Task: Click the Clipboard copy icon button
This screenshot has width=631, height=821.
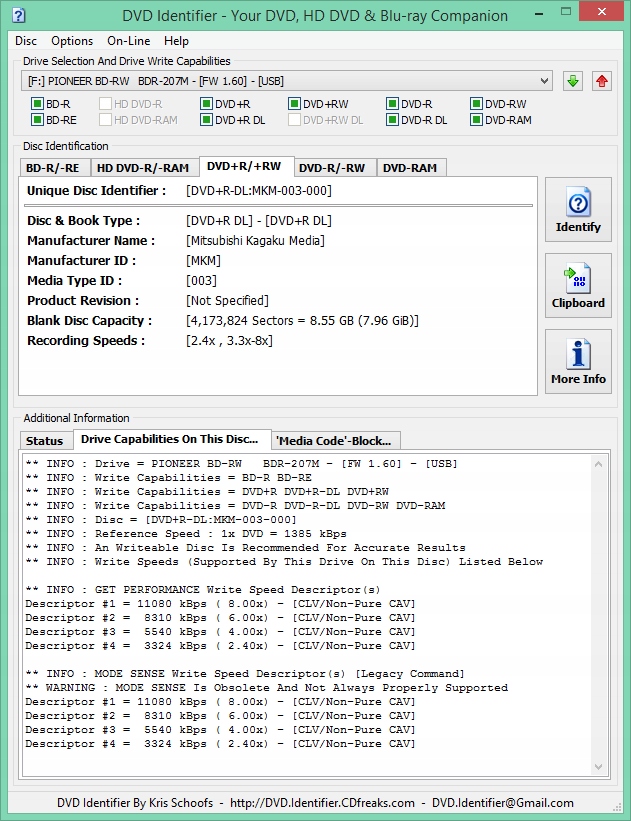Action: 578,287
